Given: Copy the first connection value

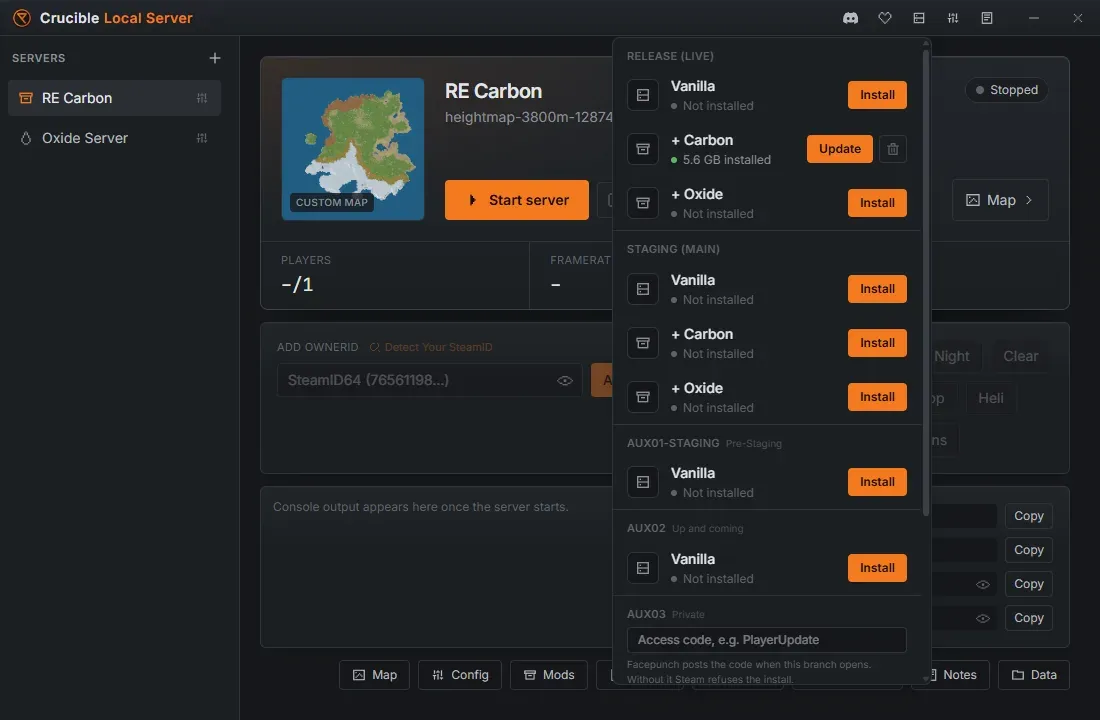Looking at the screenshot, I should (x=1028, y=516).
